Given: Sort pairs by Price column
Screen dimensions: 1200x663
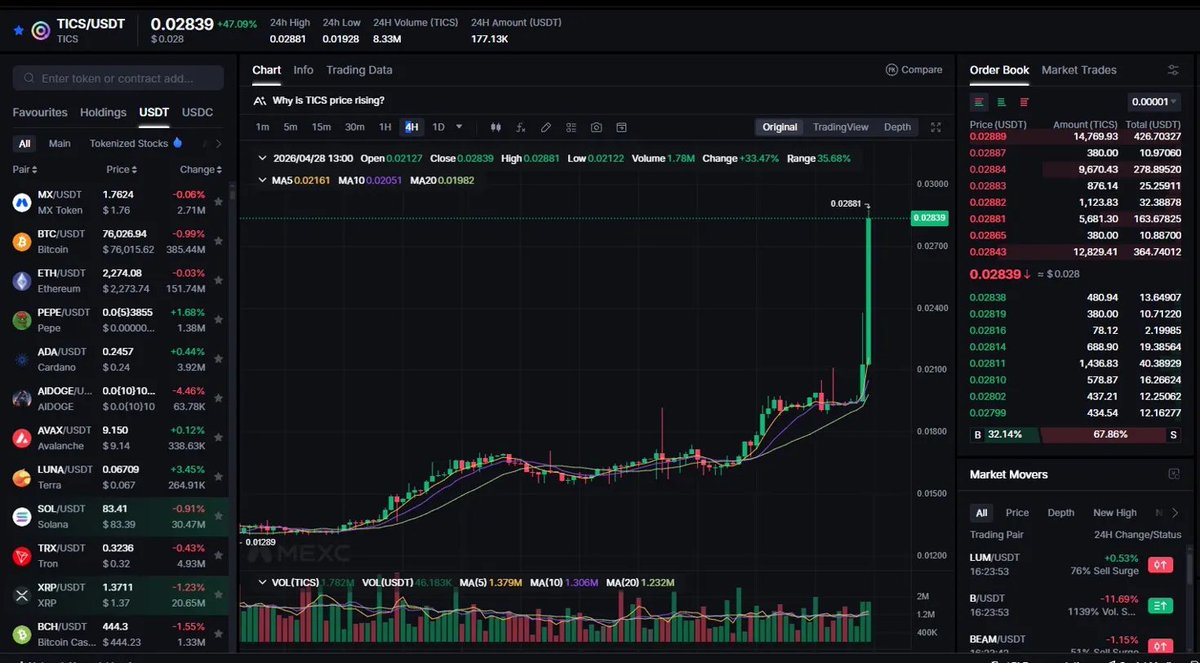Looking at the screenshot, I should point(121,170).
